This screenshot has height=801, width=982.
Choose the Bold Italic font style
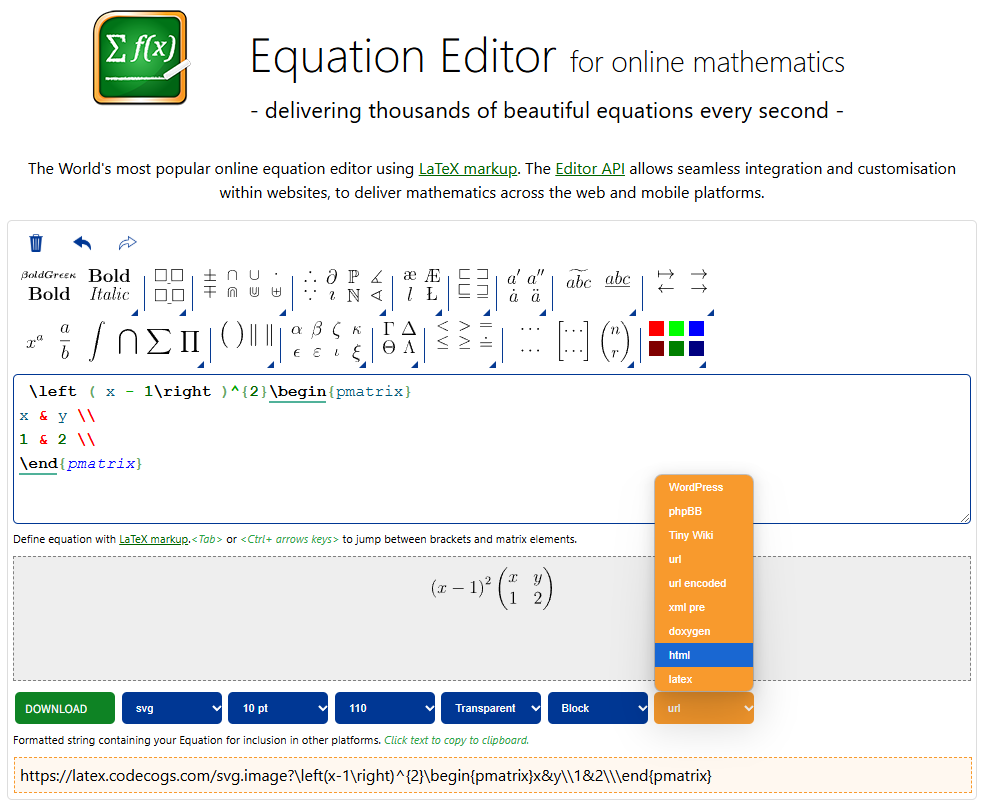tap(110, 286)
